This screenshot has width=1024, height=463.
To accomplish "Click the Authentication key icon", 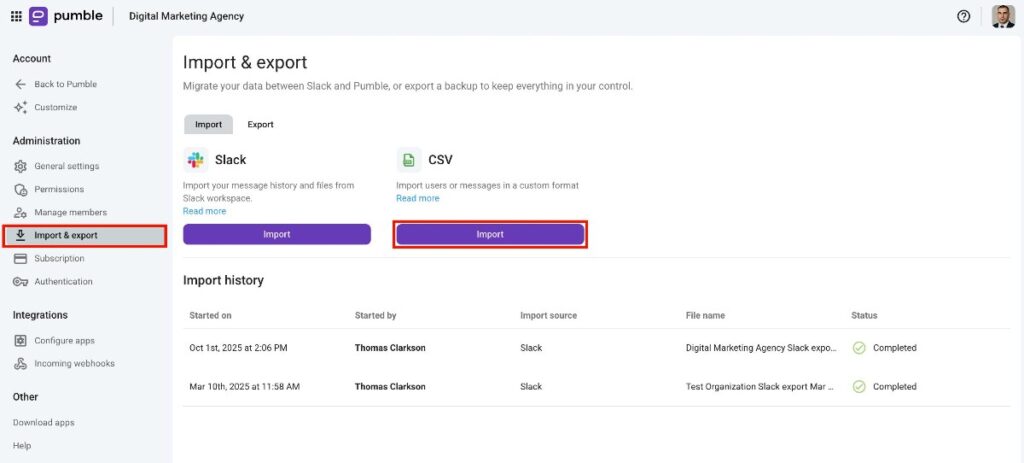I will pos(20,281).
